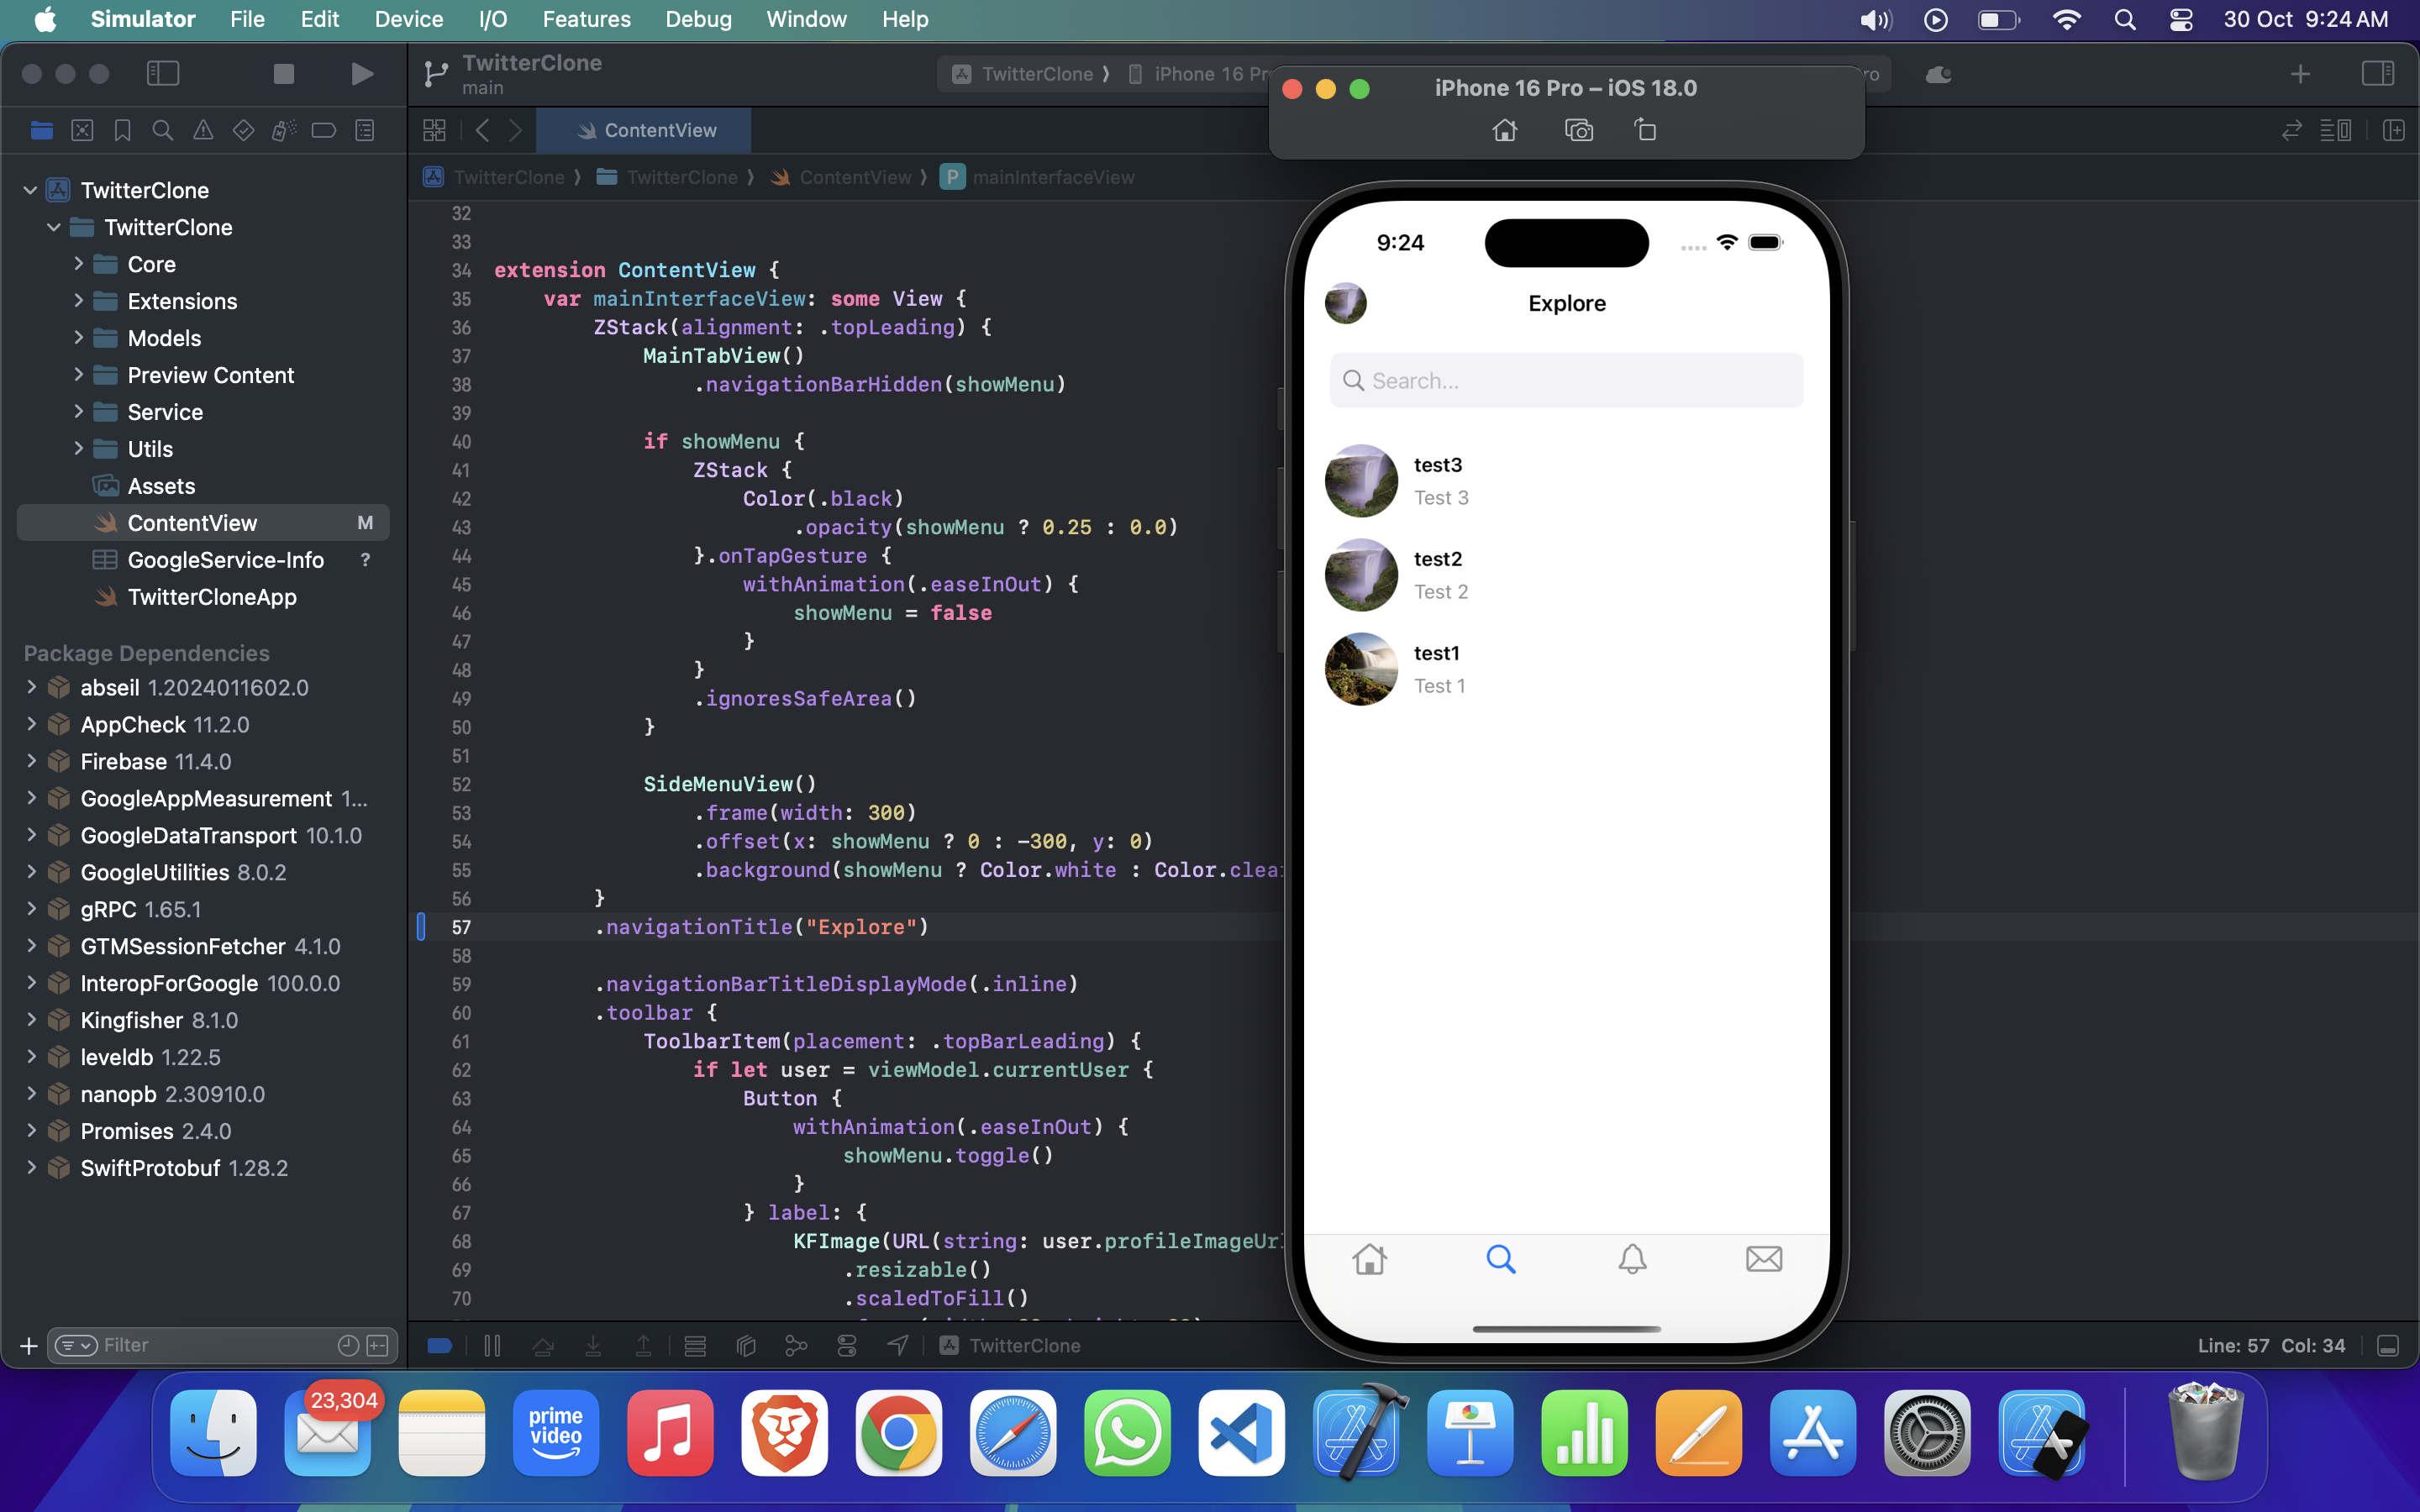Tap the bell notifications tab in the app

coord(1632,1259)
